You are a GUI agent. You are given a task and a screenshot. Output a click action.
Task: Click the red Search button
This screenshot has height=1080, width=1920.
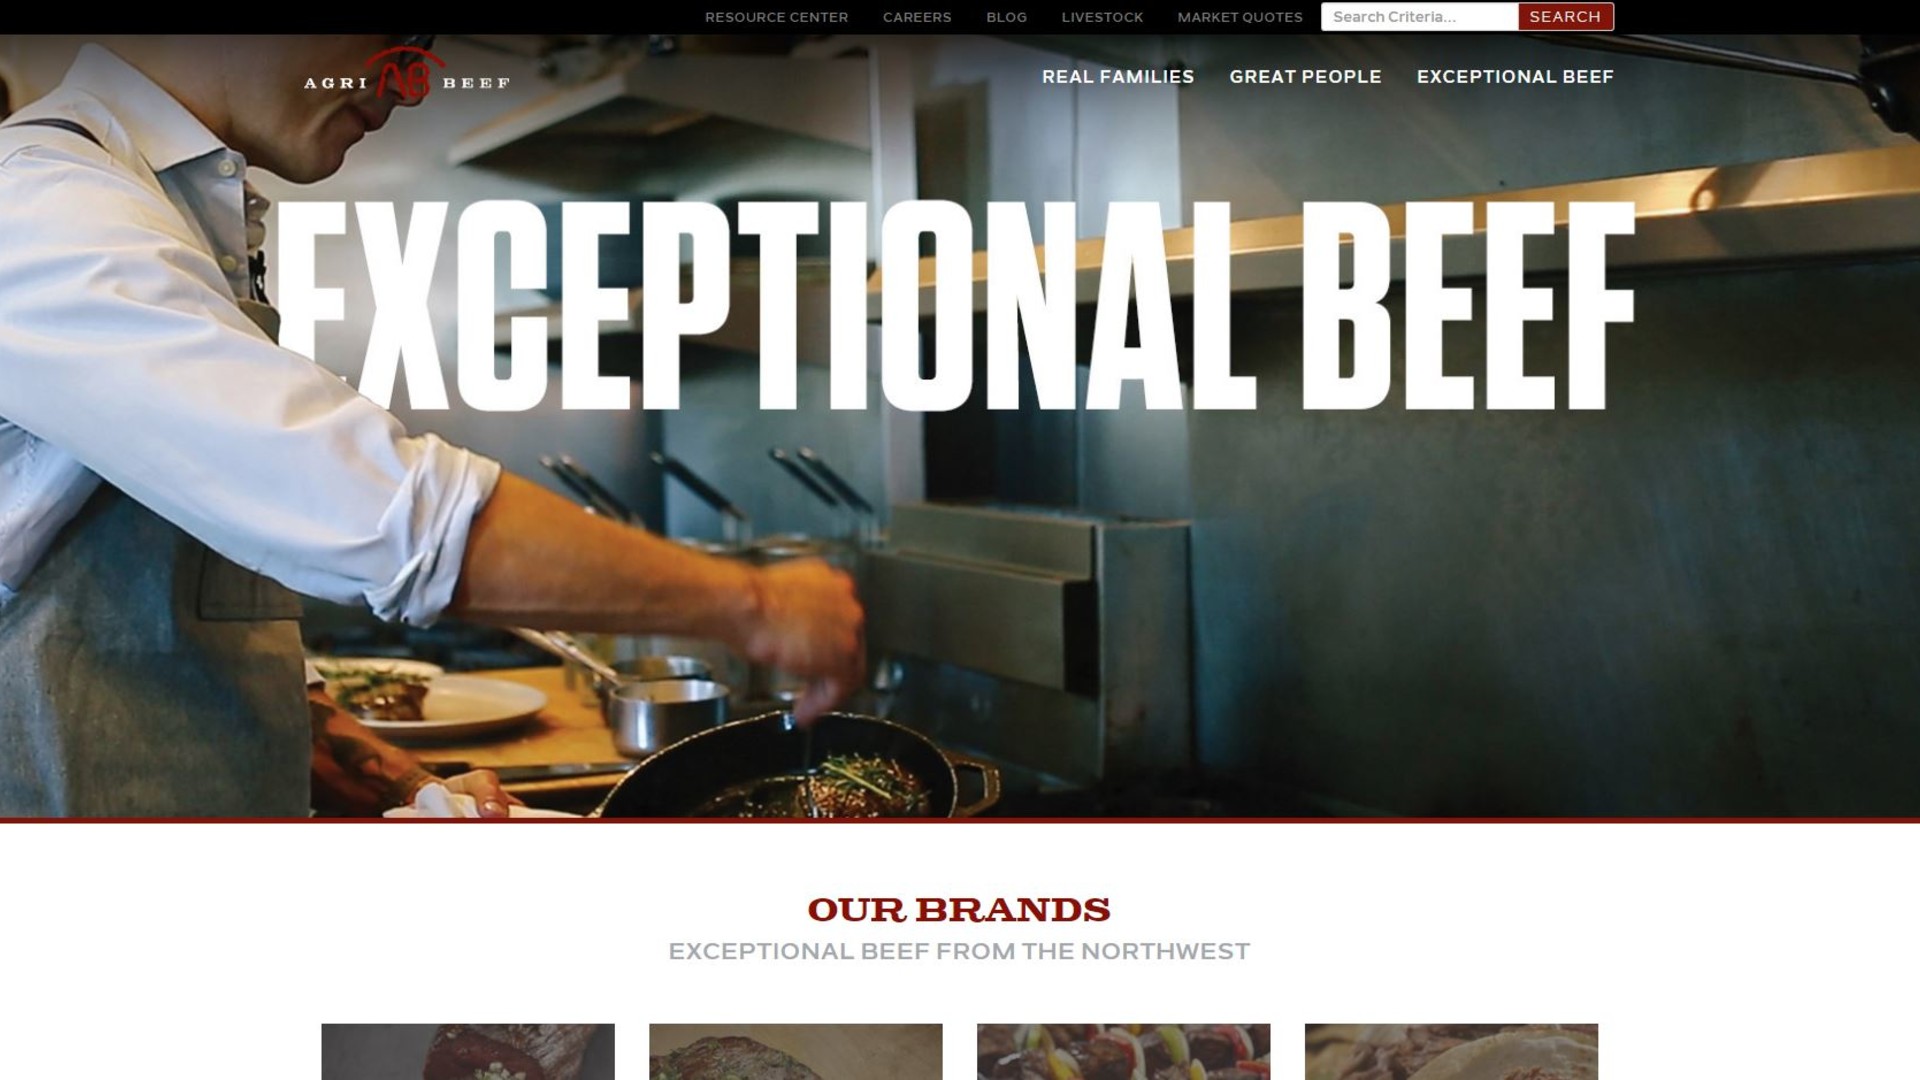coord(1565,17)
